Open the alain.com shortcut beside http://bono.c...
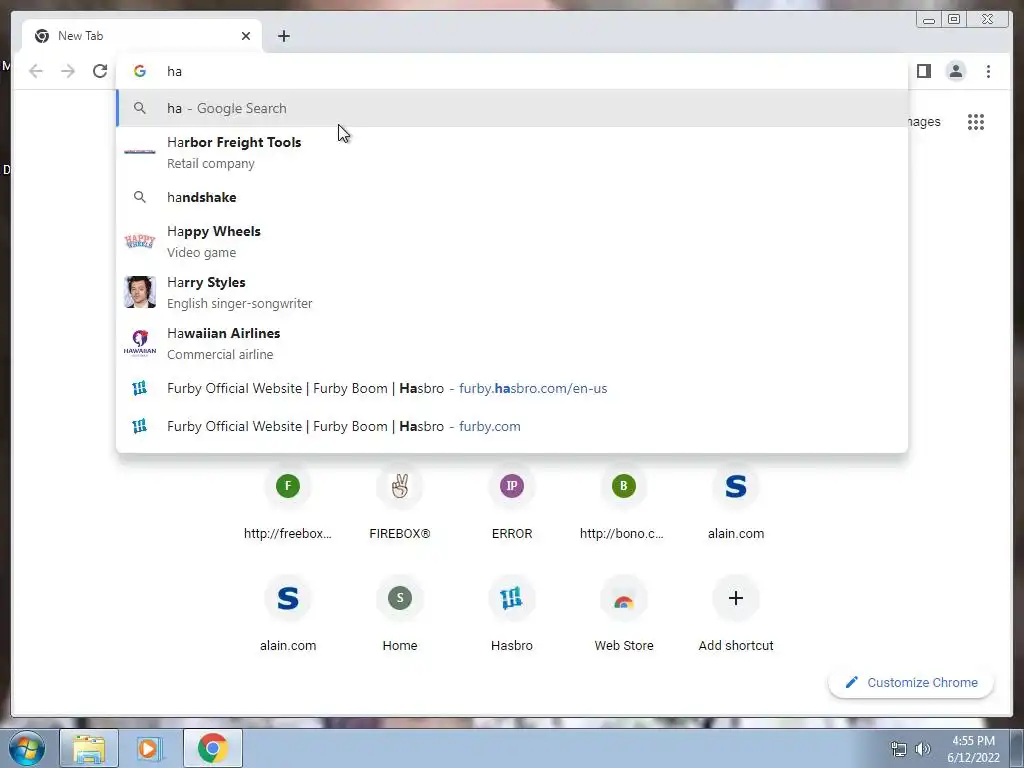 pyautogui.click(x=736, y=503)
